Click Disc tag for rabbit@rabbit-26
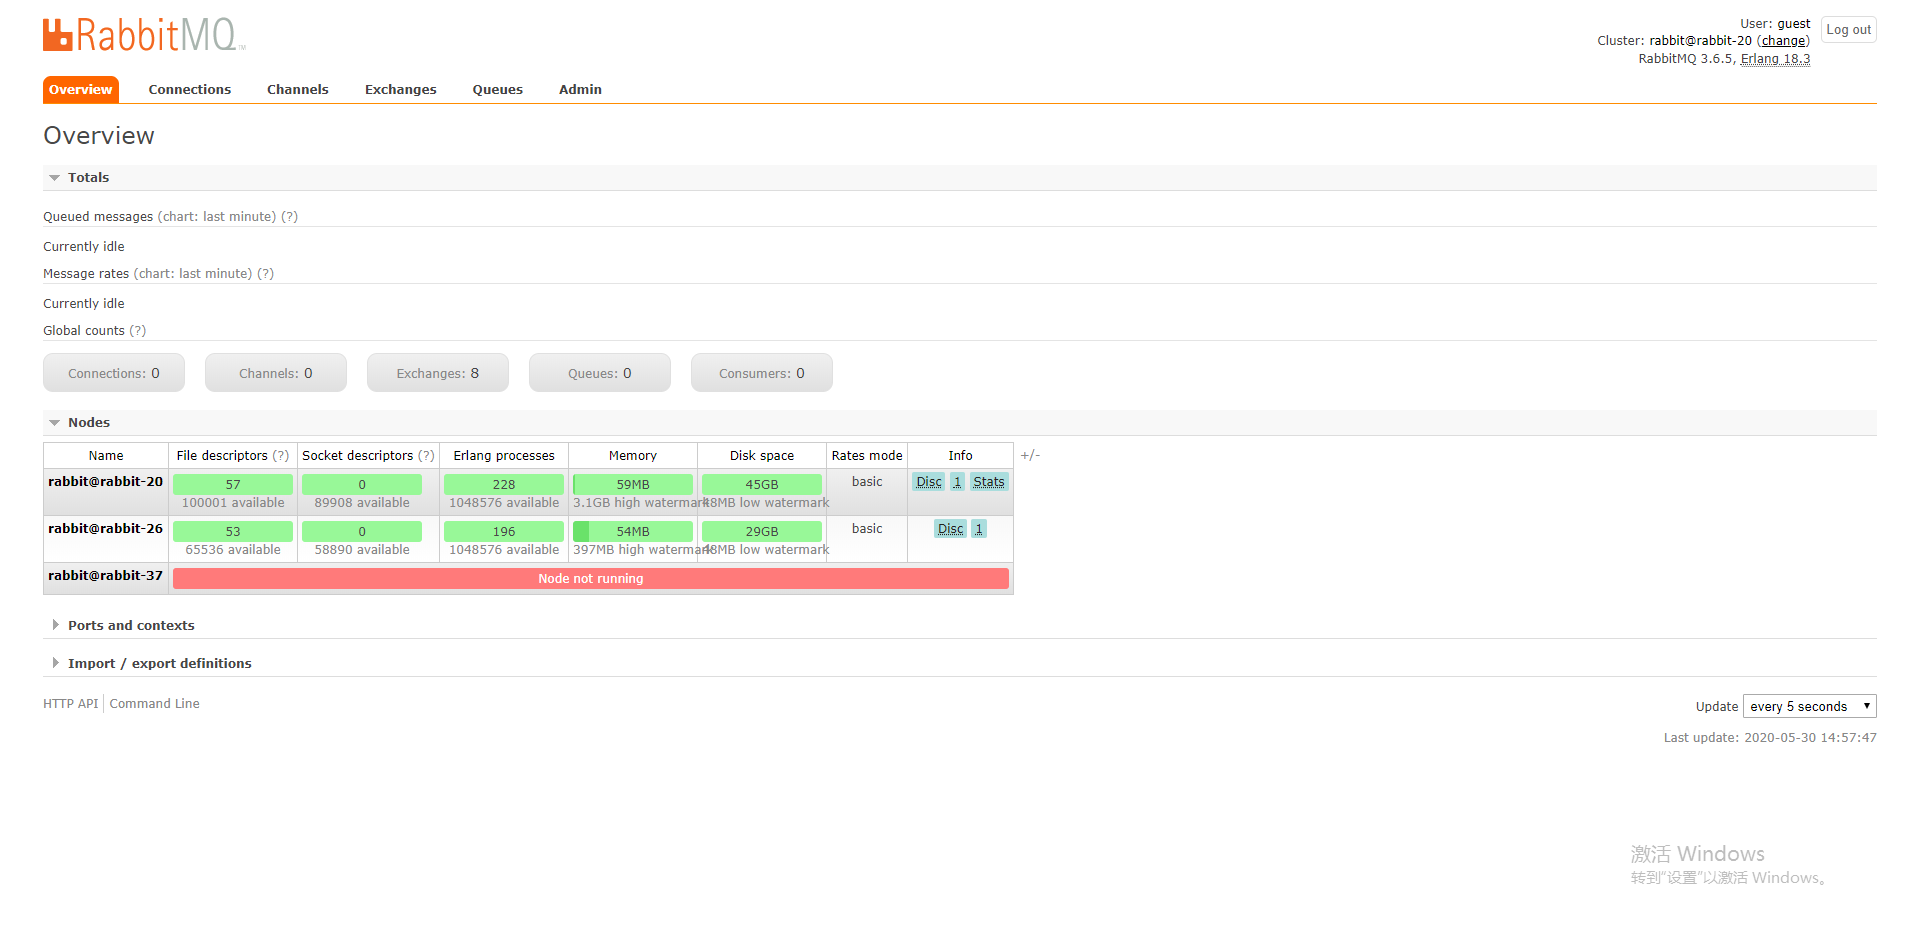1920x937 pixels. (951, 529)
